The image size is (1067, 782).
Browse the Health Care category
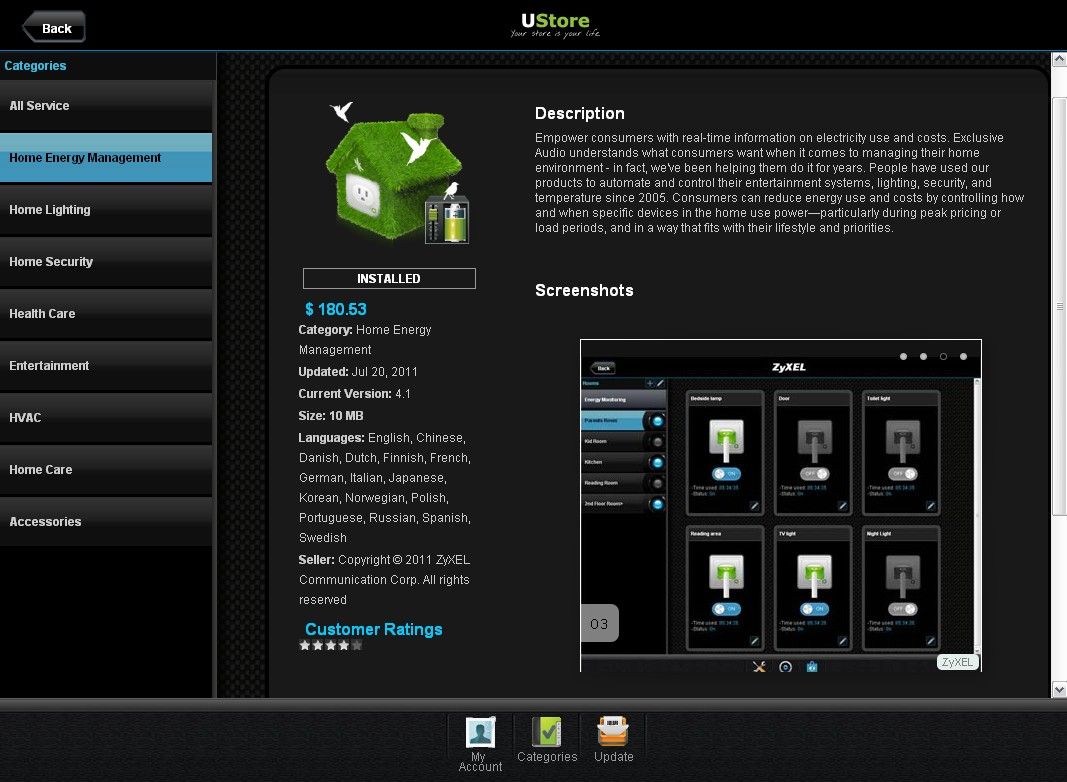106,314
